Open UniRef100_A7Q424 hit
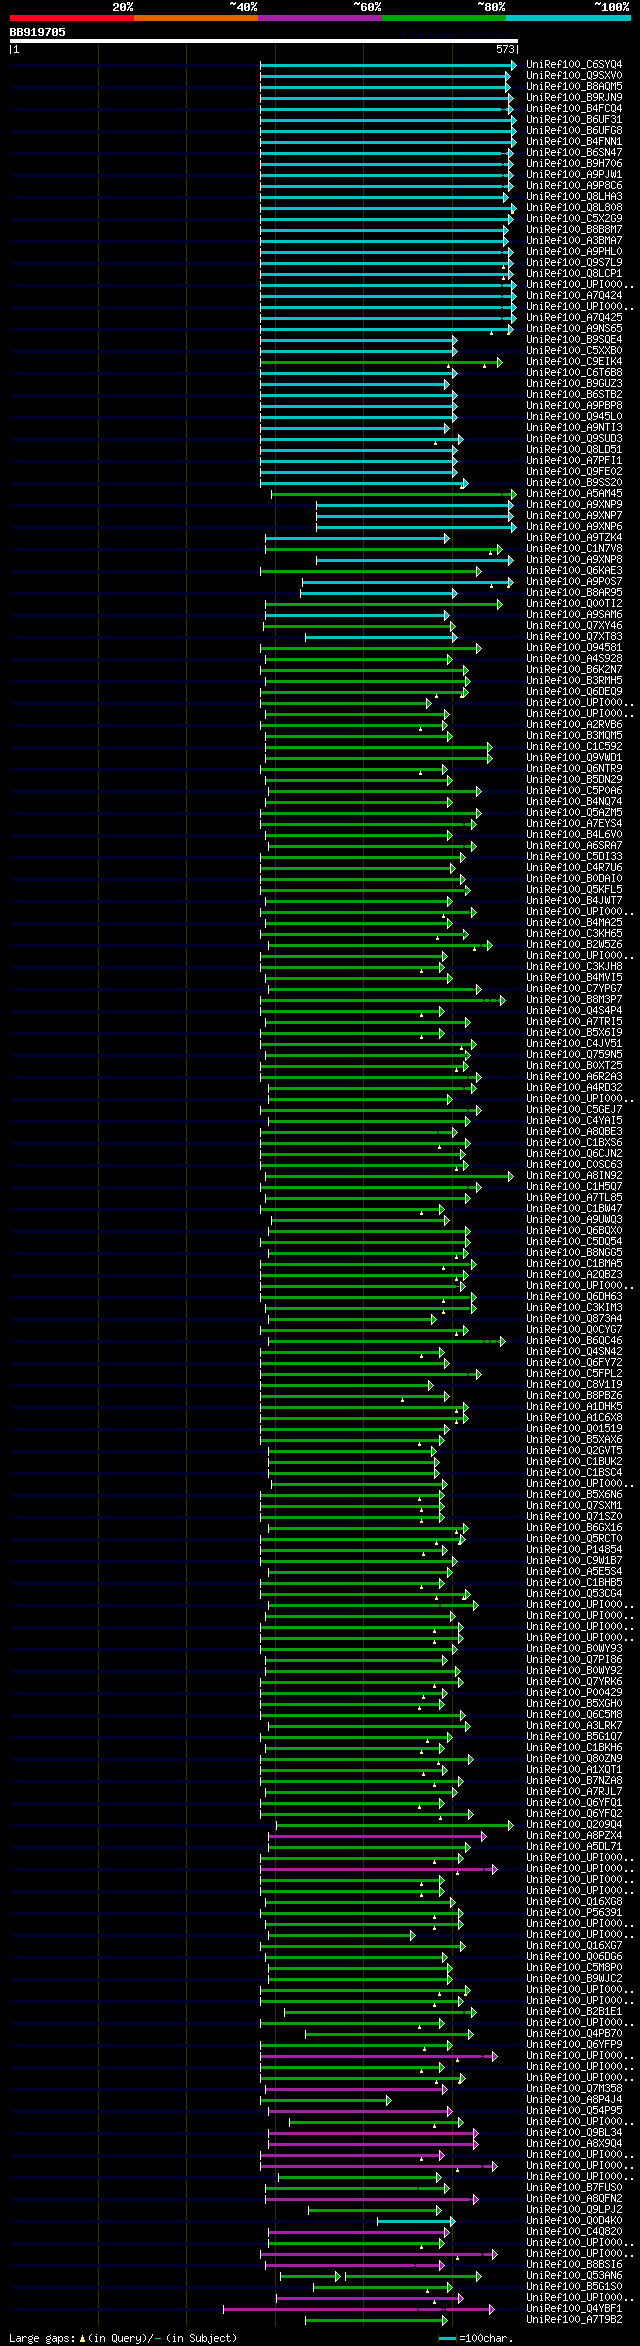This screenshot has height=2346, width=640. tap(574, 296)
